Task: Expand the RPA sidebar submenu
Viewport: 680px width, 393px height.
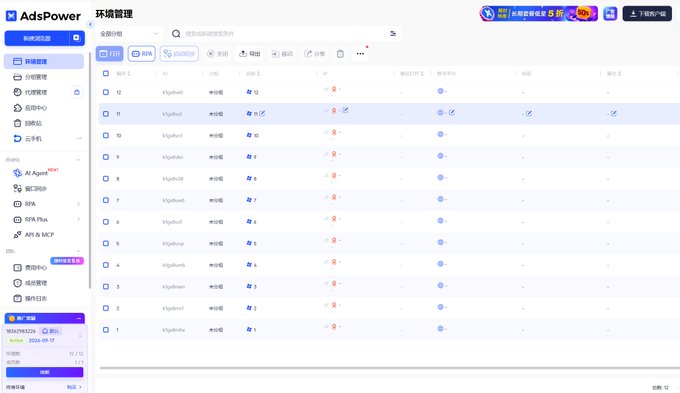Action: click(x=78, y=204)
